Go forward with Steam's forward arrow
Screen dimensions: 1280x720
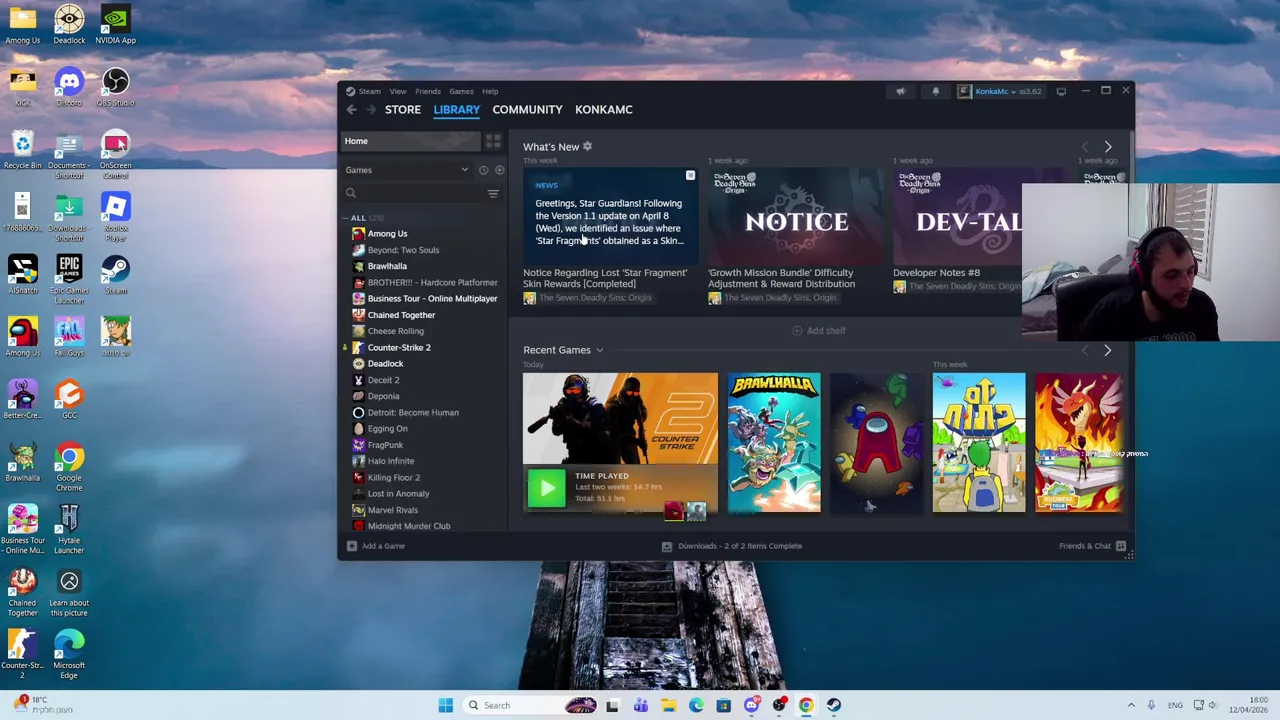coord(371,110)
